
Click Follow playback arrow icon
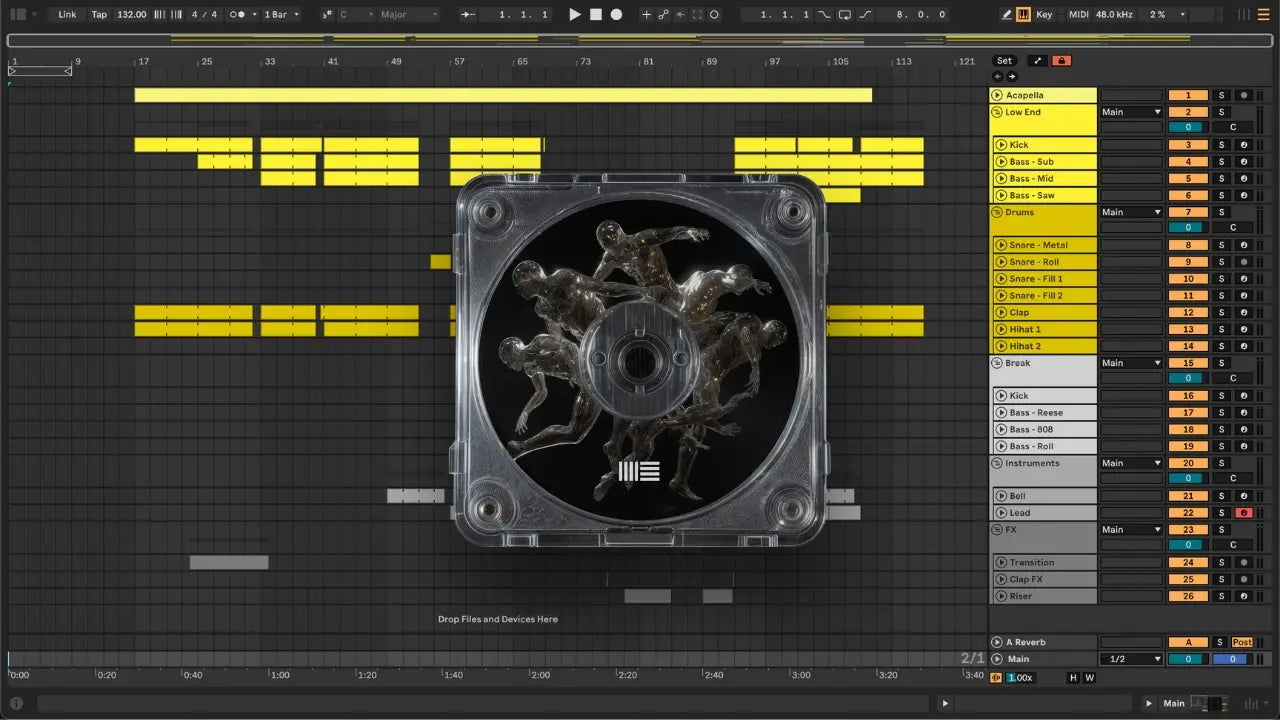(468, 15)
